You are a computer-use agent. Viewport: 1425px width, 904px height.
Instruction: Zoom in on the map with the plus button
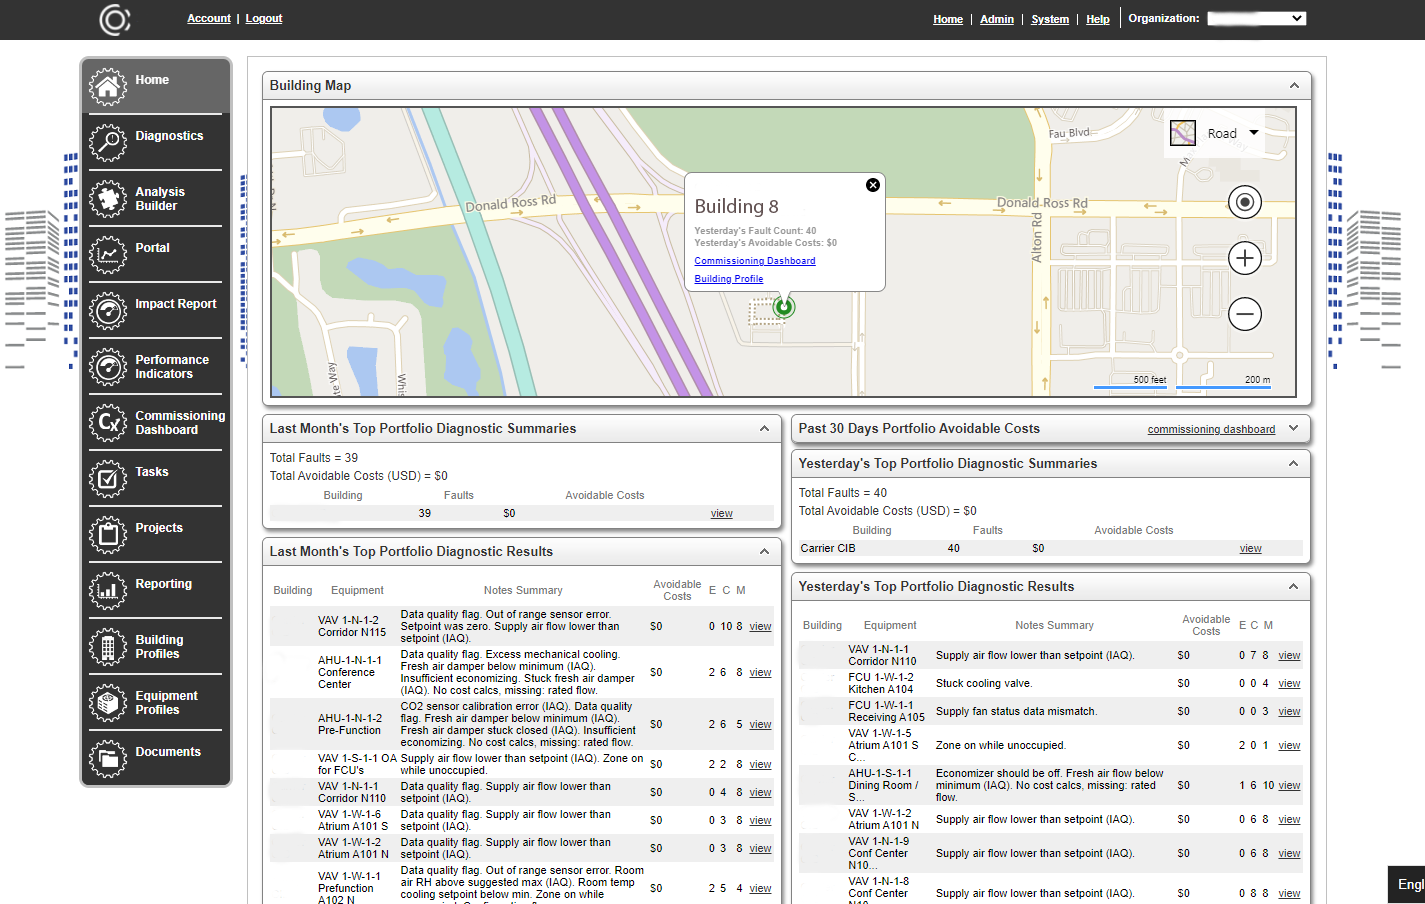pos(1245,258)
